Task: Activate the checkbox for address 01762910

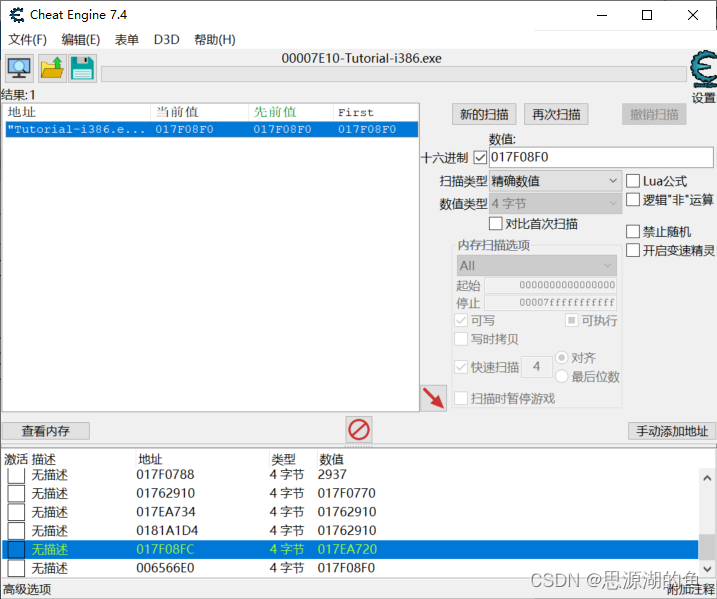Action: click(x=16, y=493)
